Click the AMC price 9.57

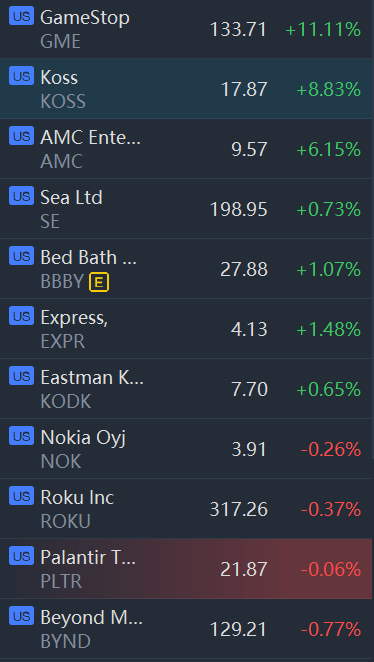coord(249,149)
